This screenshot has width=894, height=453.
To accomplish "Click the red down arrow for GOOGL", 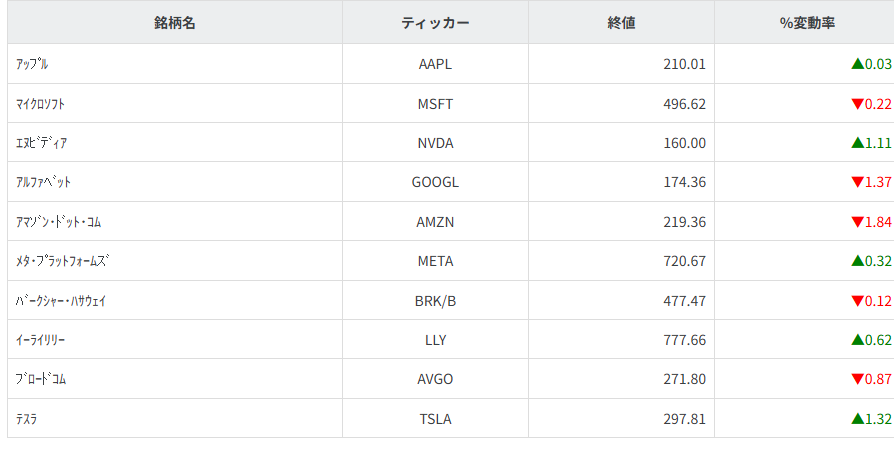I will click(x=857, y=182).
